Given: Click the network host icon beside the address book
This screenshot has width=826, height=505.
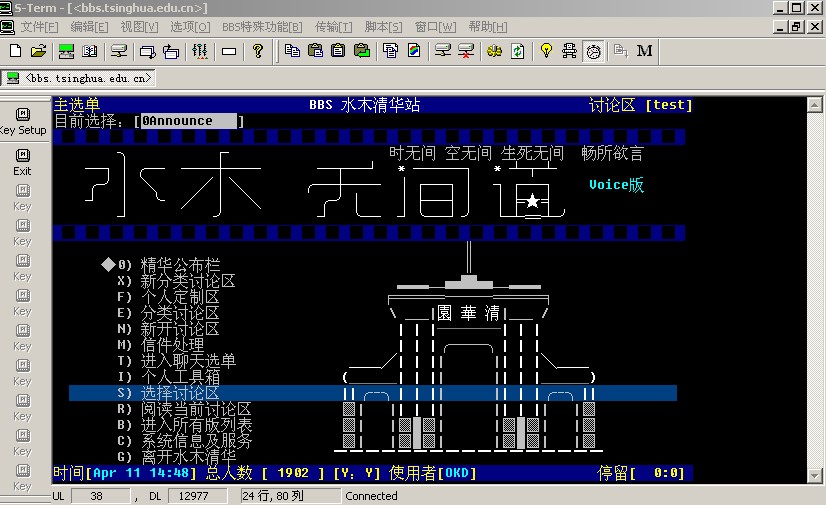Looking at the screenshot, I should (x=119, y=51).
